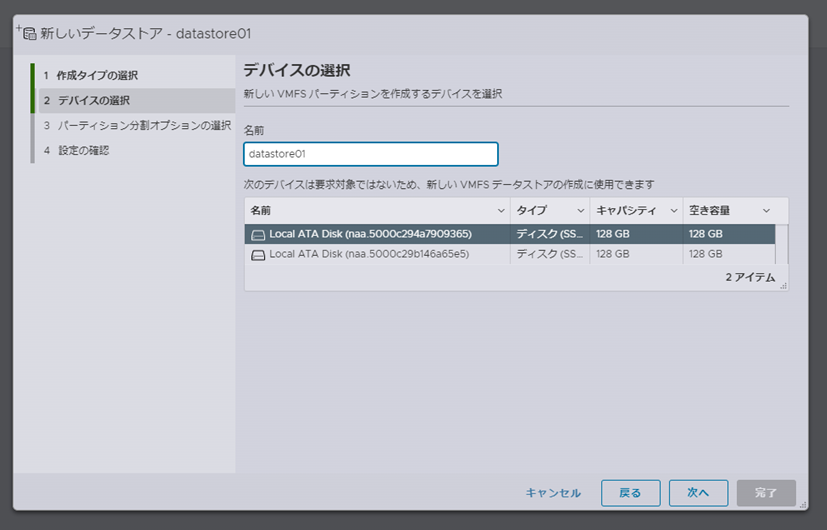Select step 3 パーティション分割オプションの選択
The height and width of the screenshot is (530, 827).
coord(137,126)
